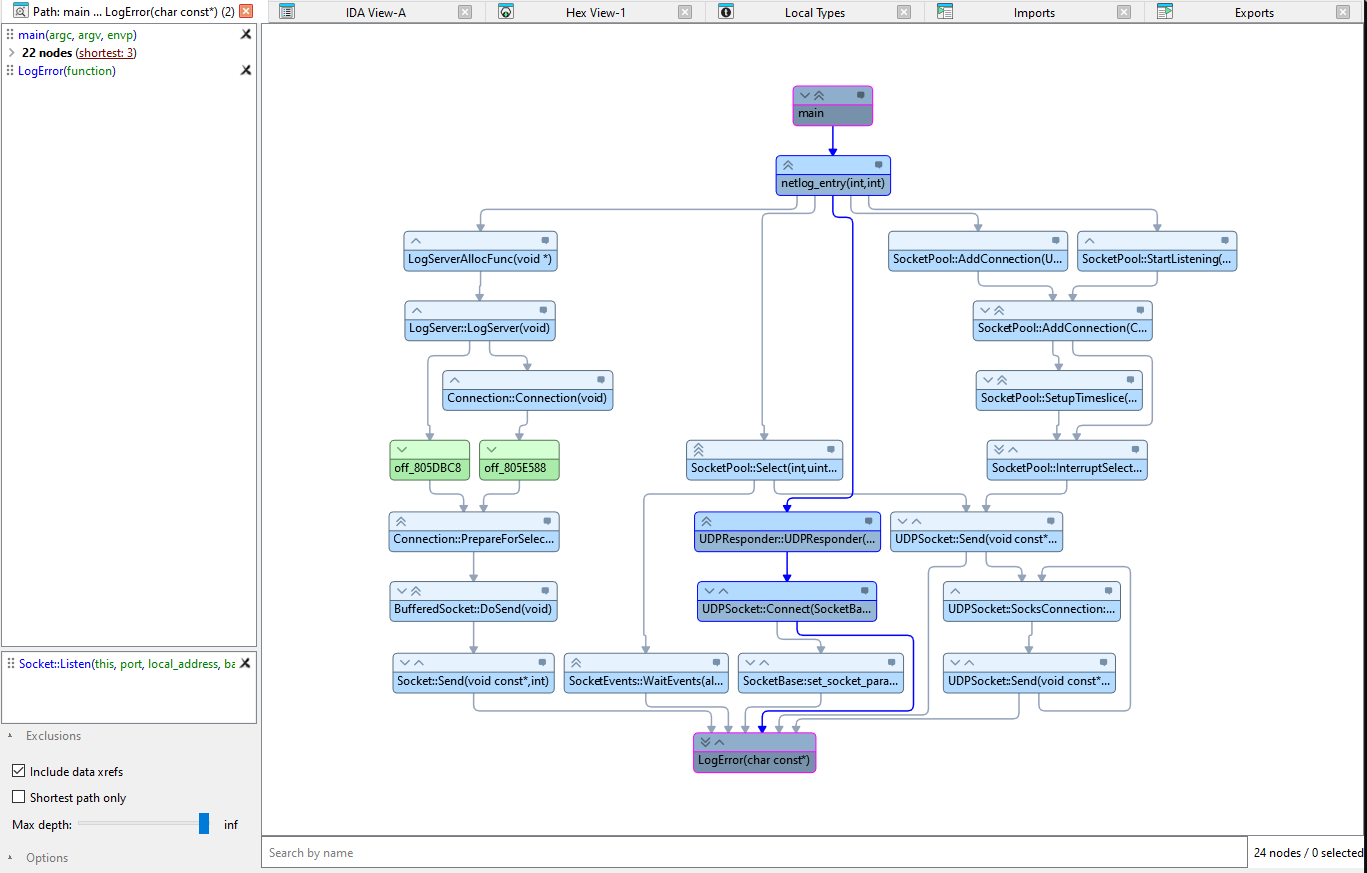Viewport: 1367px width, 873px height.
Task: Switch to the IDA View-A tab
Action: [375, 12]
